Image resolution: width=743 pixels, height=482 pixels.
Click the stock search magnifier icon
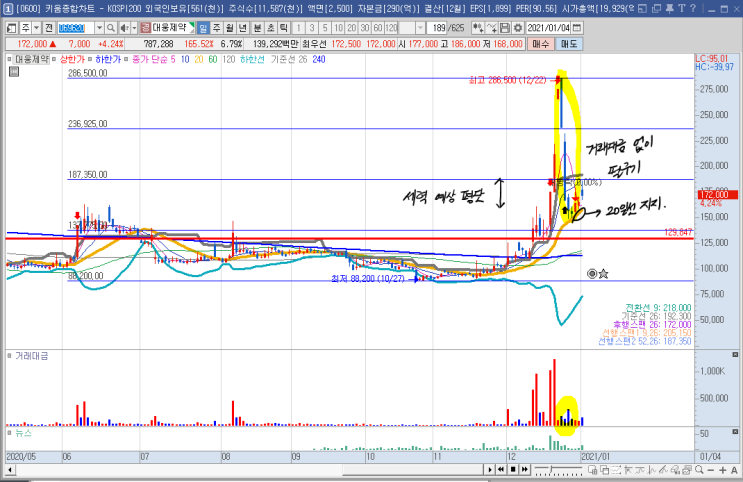point(110,28)
